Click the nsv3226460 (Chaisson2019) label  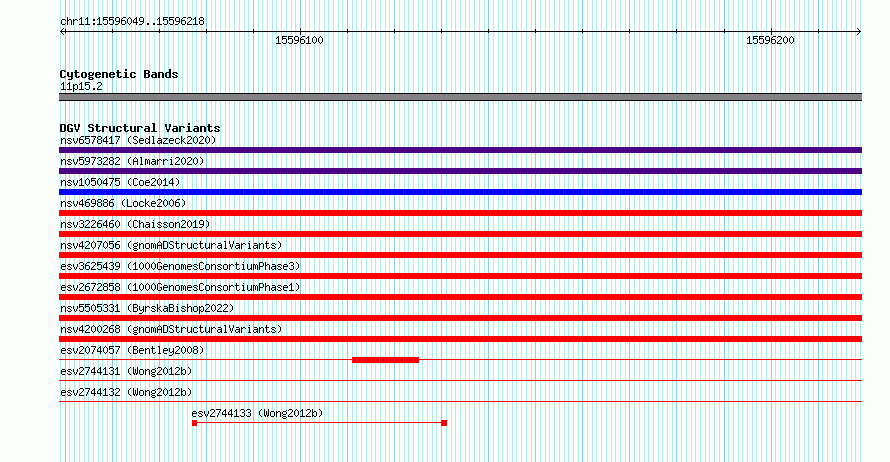[135, 224]
